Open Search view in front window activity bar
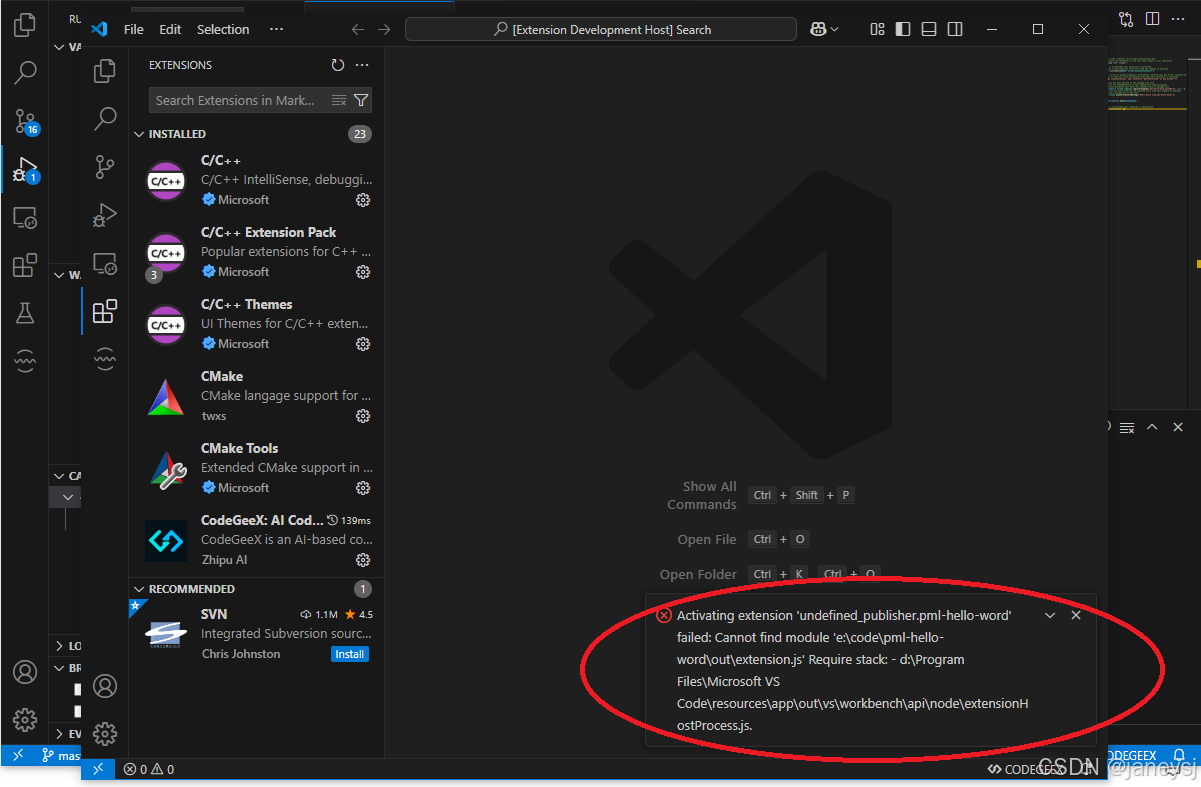Viewport: 1201px width, 787px height. (x=105, y=119)
